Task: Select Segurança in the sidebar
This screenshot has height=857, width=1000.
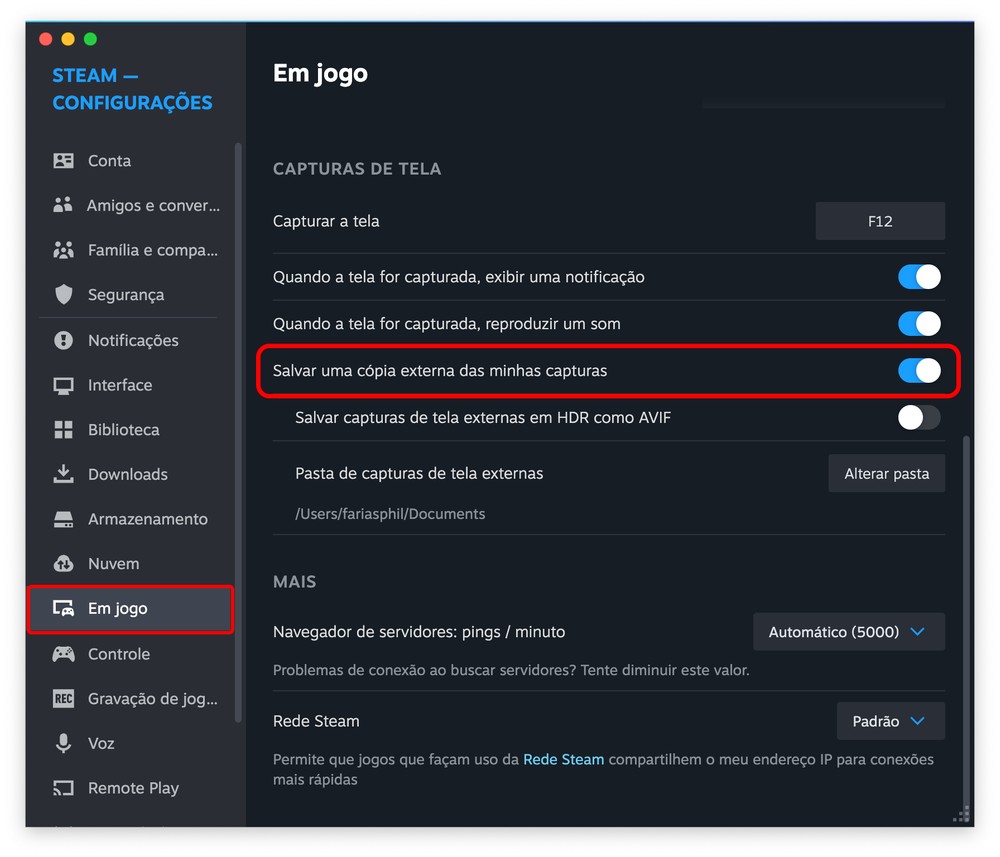Action: [130, 295]
